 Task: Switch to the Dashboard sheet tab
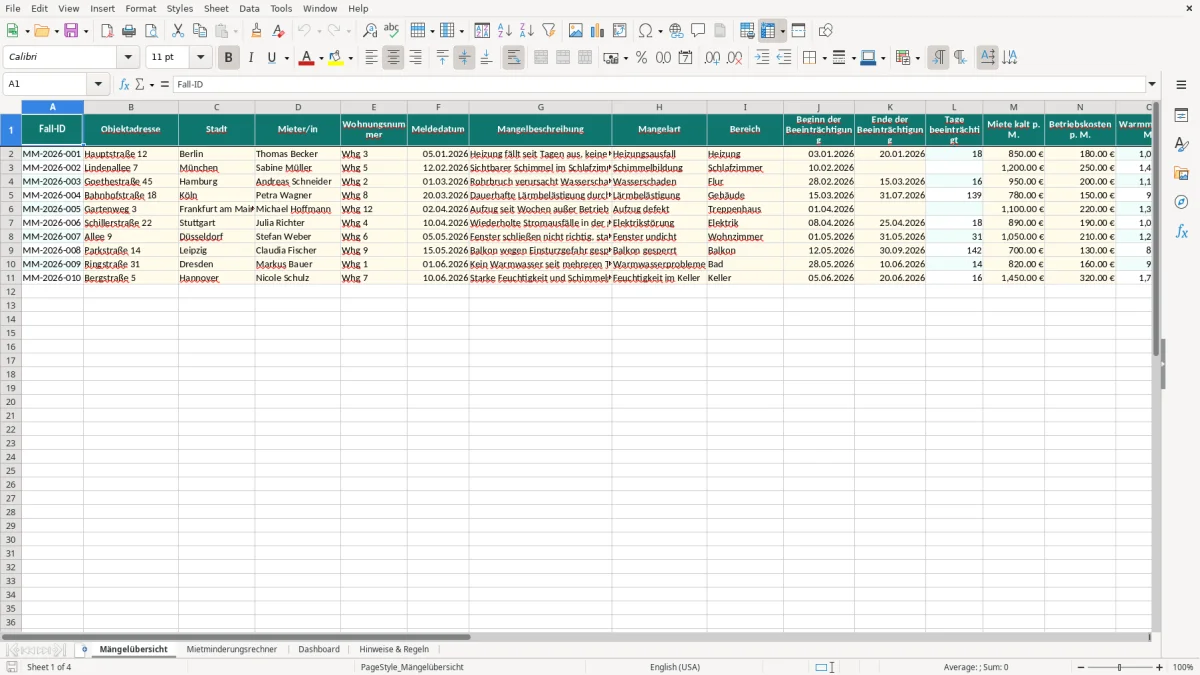(x=319, y=649)
